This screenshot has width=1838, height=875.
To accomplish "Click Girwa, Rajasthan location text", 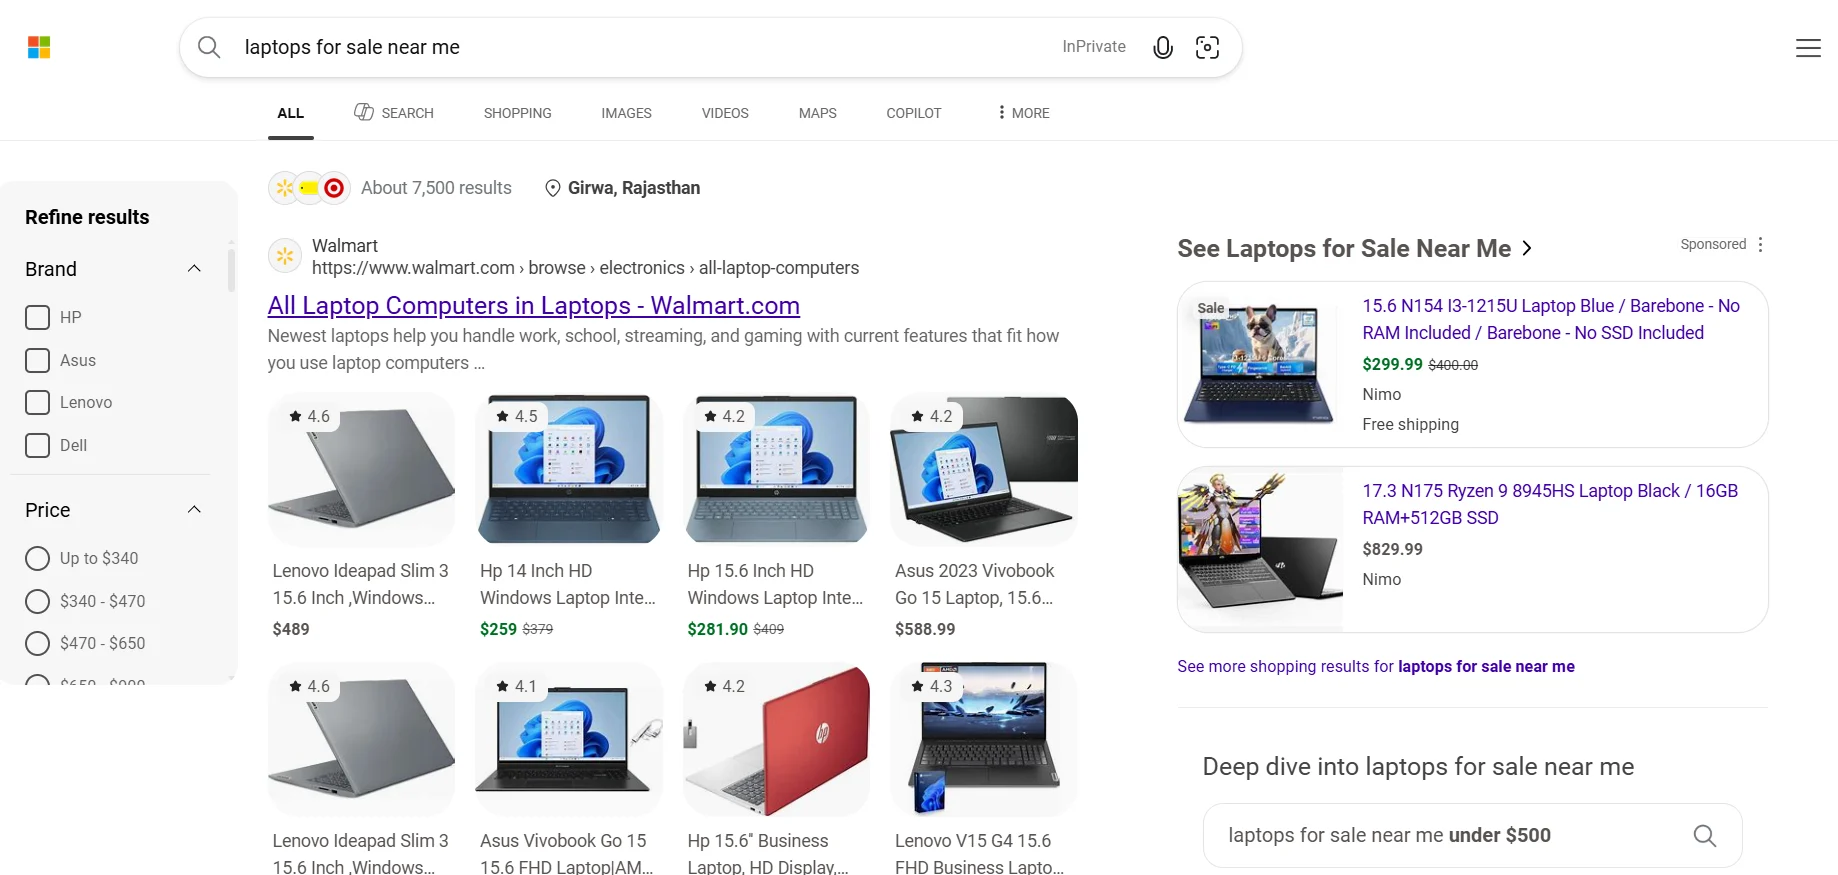I will (634, 188).
